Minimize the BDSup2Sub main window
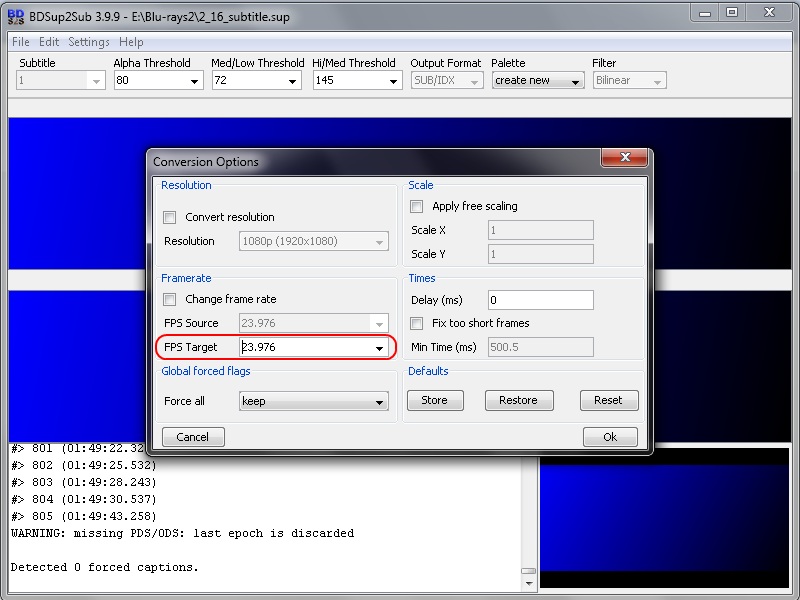The image size is (800, 600). click(705, 13)
